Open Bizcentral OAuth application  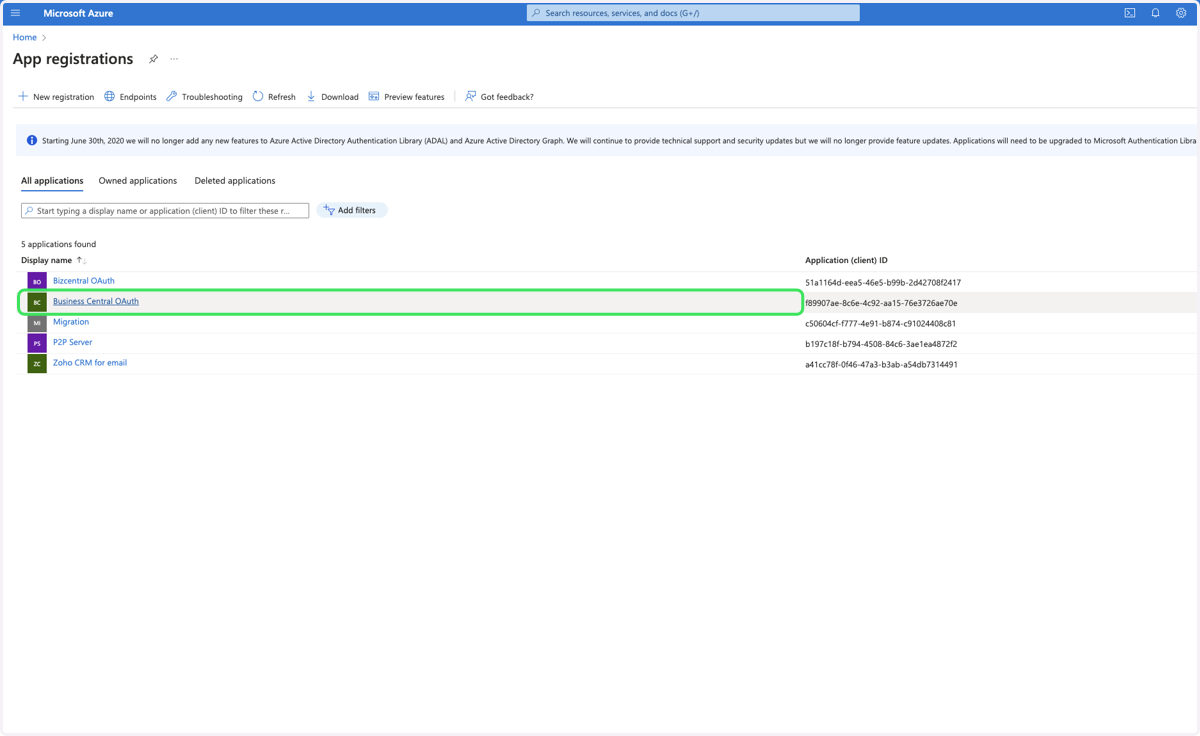pyautogui.click(x=84, y=281)
